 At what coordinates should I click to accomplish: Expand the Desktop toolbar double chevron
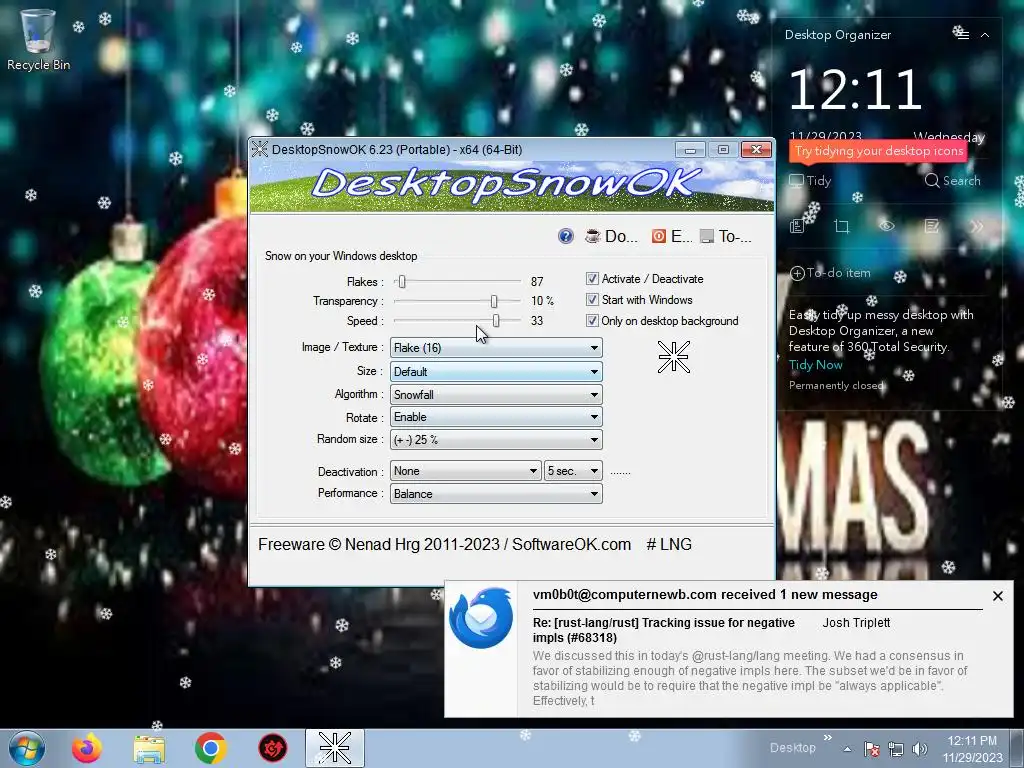click(x=828, y=738)
